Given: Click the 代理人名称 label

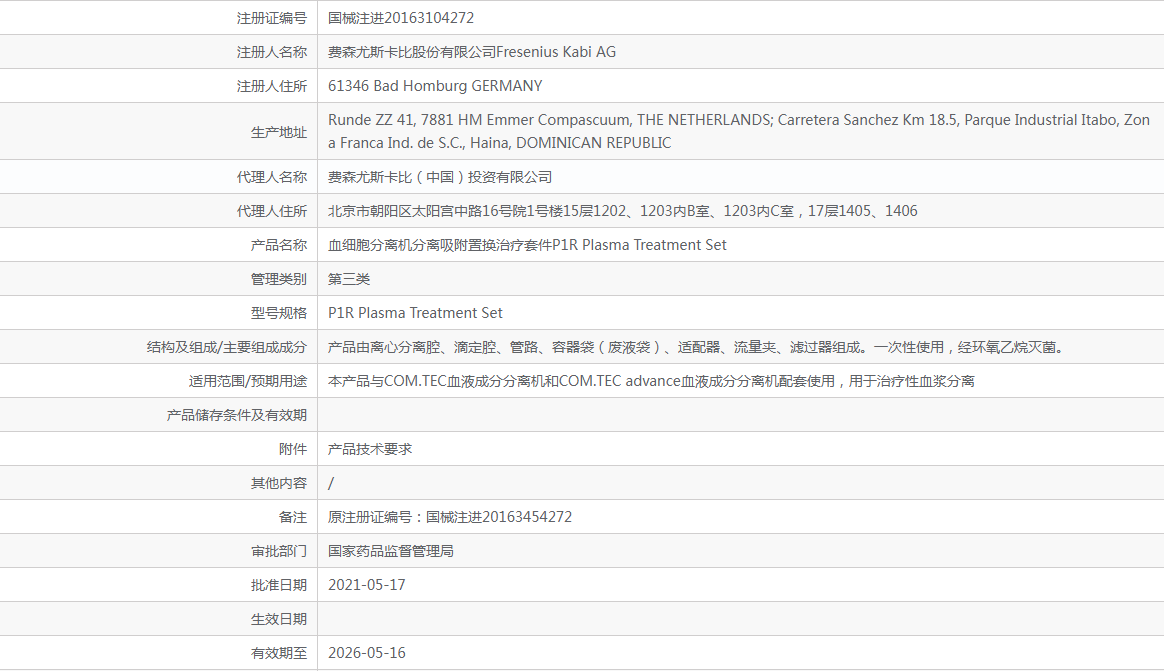Looking at the screenshot, I should (271, 177).
